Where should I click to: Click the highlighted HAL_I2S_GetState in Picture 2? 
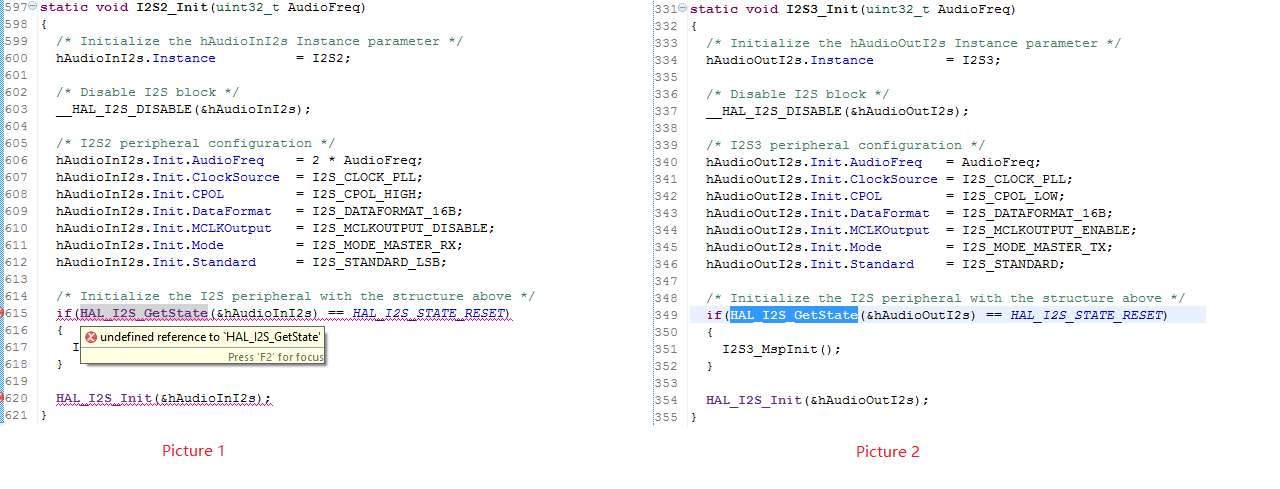click(793, 316)
